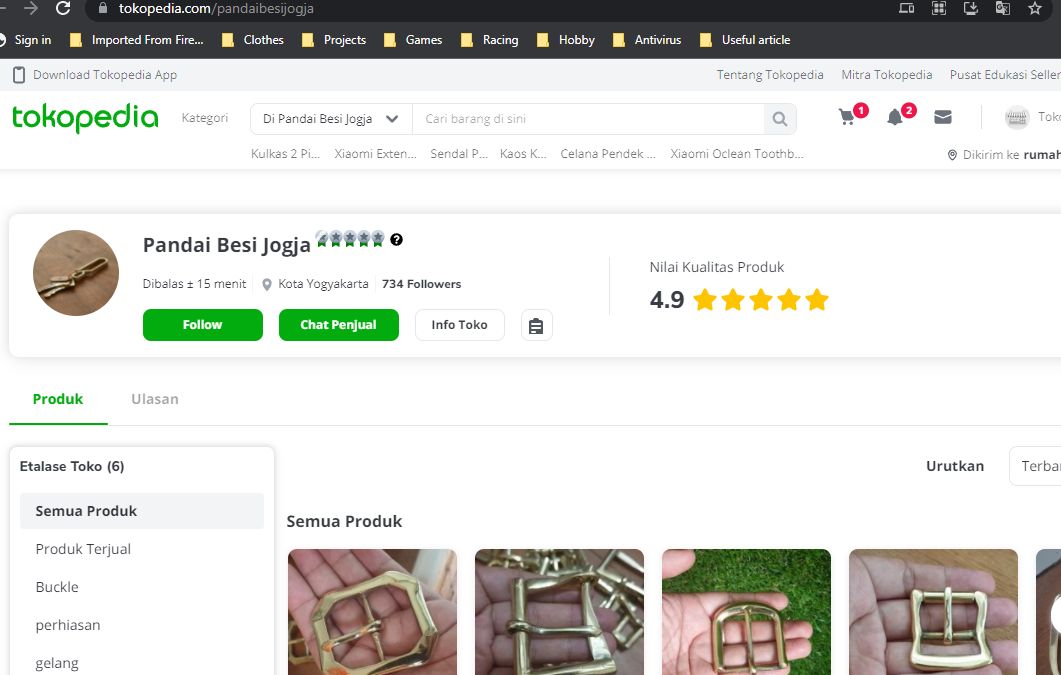Click the Cari barang di sini search field
Screen dimensions: 1061x675
(588, 119)
